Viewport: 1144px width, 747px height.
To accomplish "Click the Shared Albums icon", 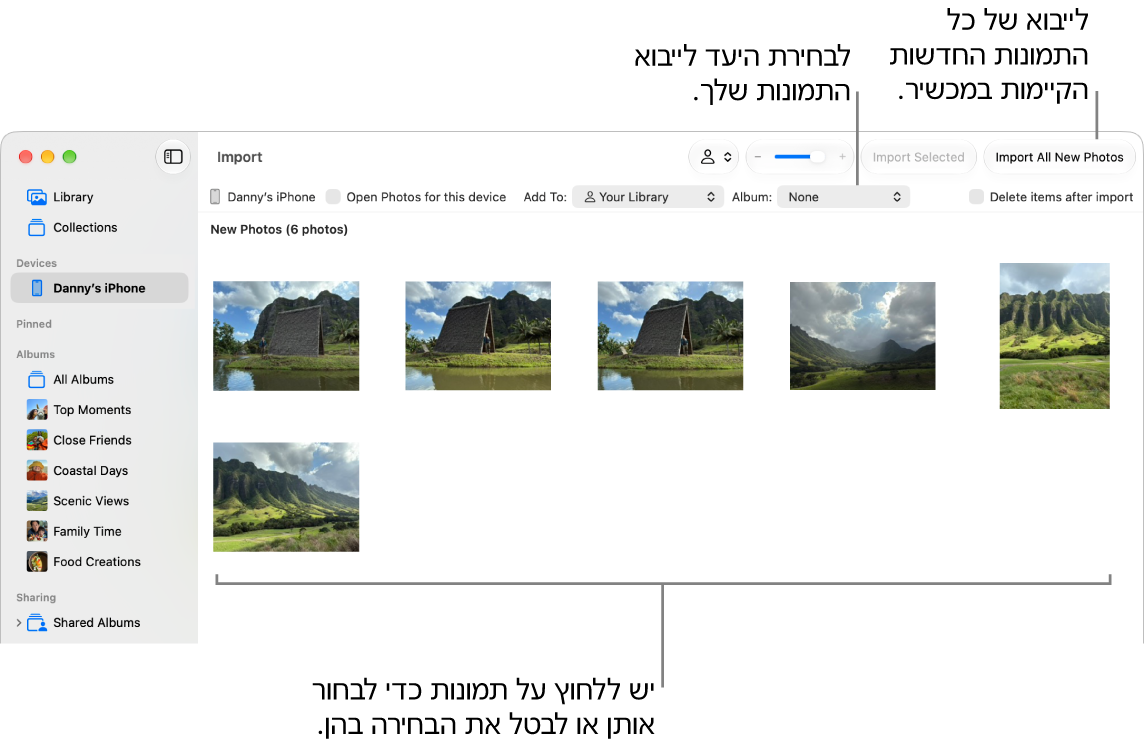I will 36,622.
